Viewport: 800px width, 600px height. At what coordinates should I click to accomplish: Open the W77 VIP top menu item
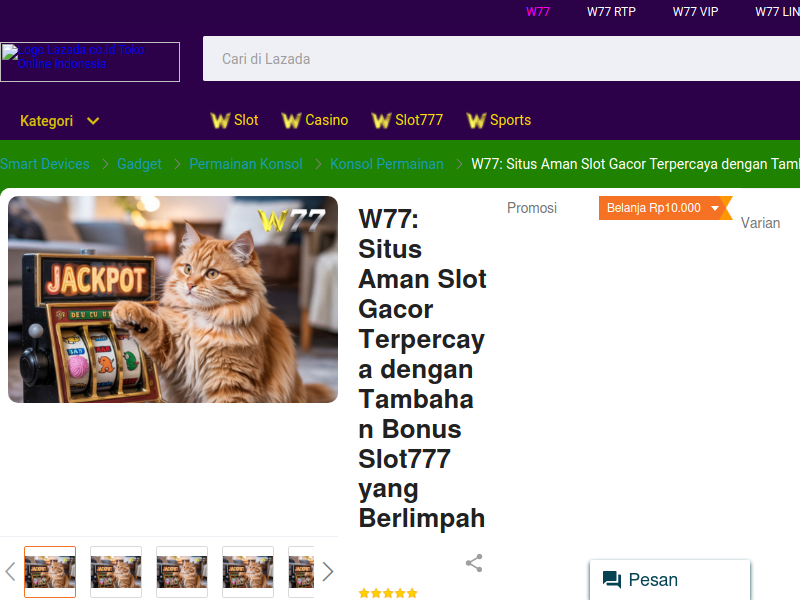point(695,12)
